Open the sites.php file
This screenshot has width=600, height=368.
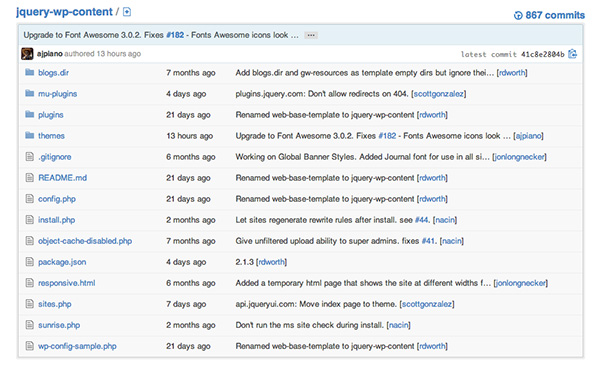[x=55, y=304]
